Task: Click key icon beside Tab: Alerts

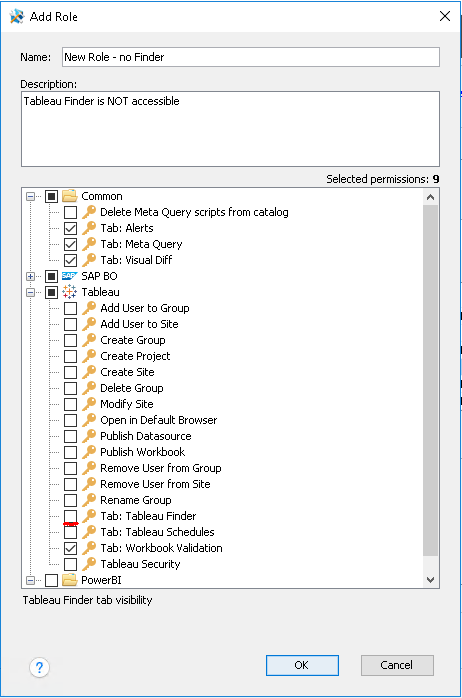Action: pos(89,228)
